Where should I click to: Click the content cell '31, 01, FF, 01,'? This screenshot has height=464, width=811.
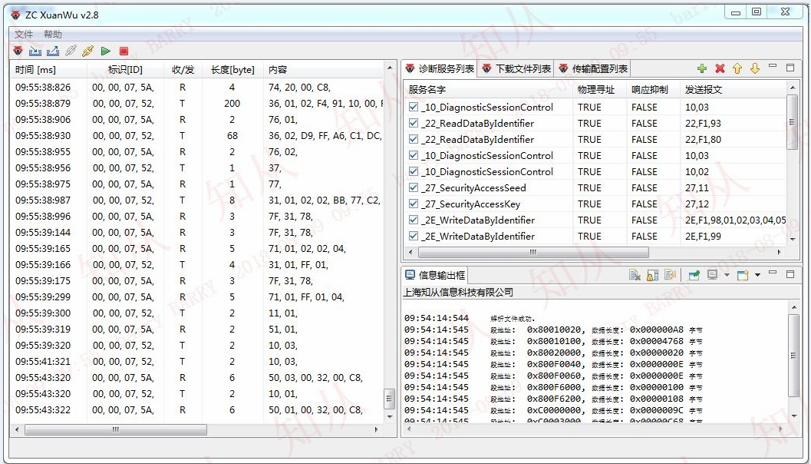coord(298,264)
